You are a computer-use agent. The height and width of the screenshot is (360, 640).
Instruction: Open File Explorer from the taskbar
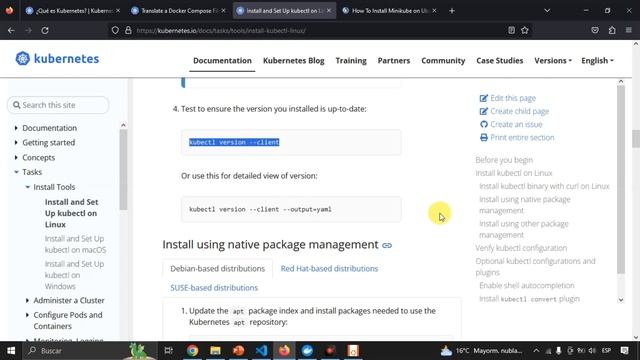(215, 351)
